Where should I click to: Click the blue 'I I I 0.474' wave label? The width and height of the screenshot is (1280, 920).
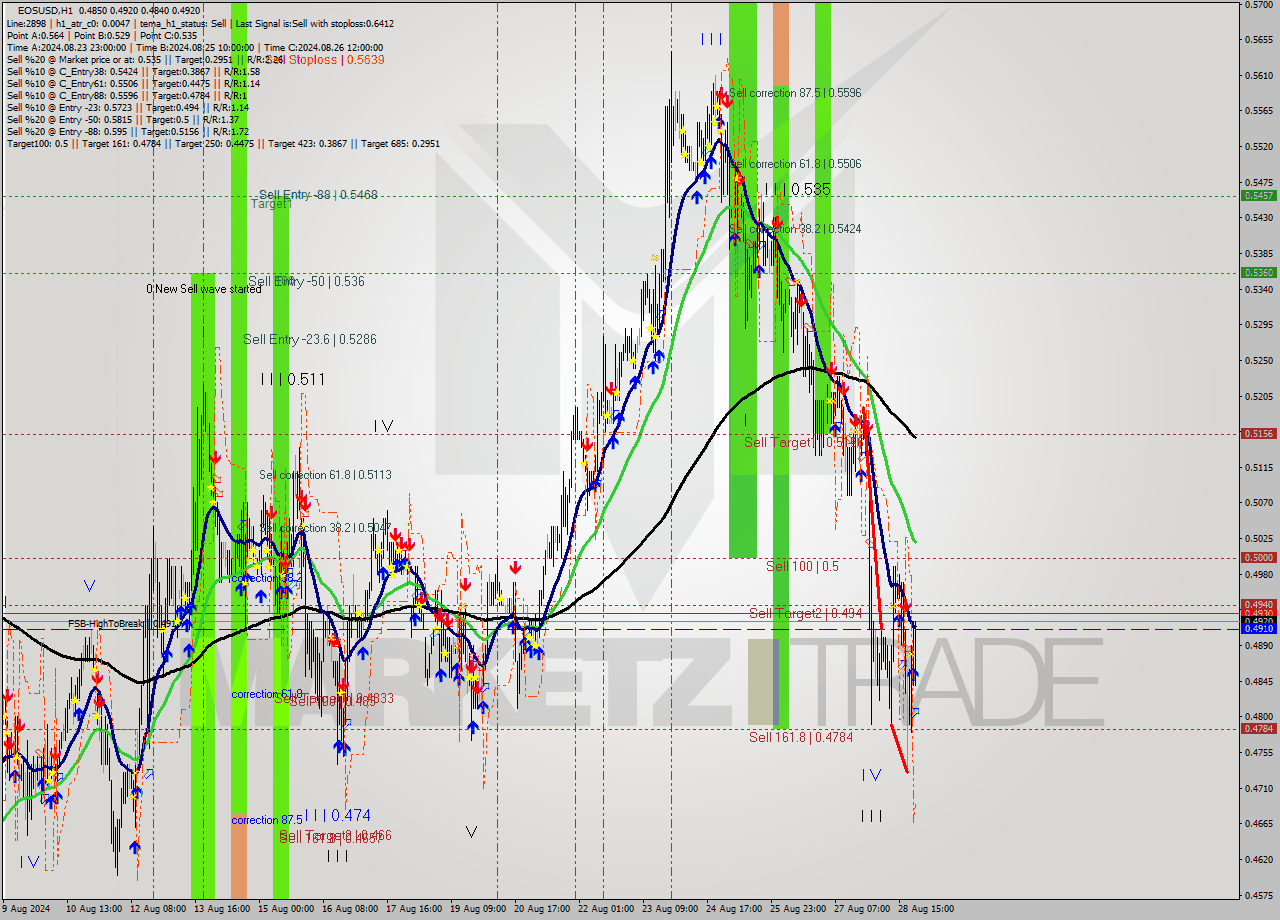(x=337, y=815)
